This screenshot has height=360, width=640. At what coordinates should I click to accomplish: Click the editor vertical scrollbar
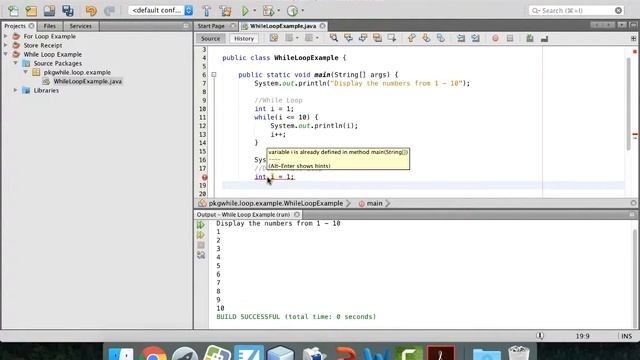tap(629, 104)
